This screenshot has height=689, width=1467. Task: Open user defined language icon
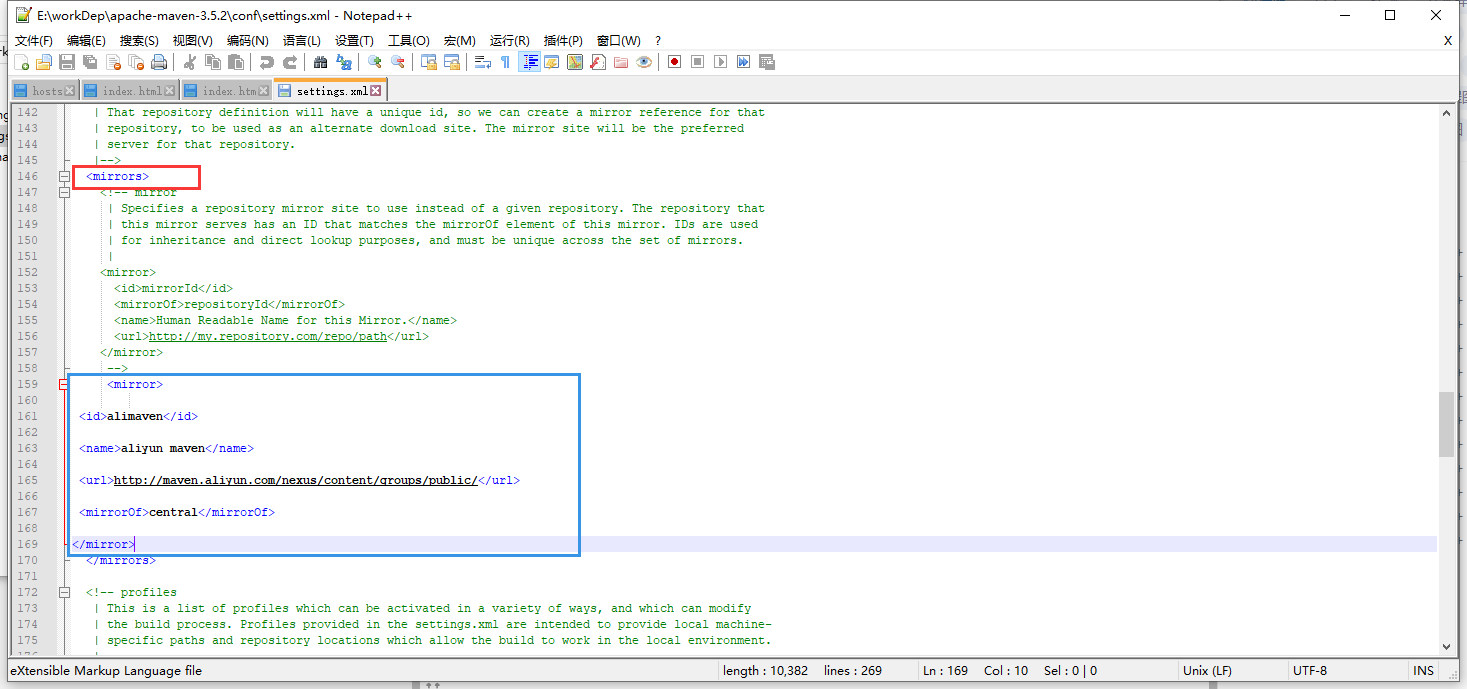pos(551,62)
